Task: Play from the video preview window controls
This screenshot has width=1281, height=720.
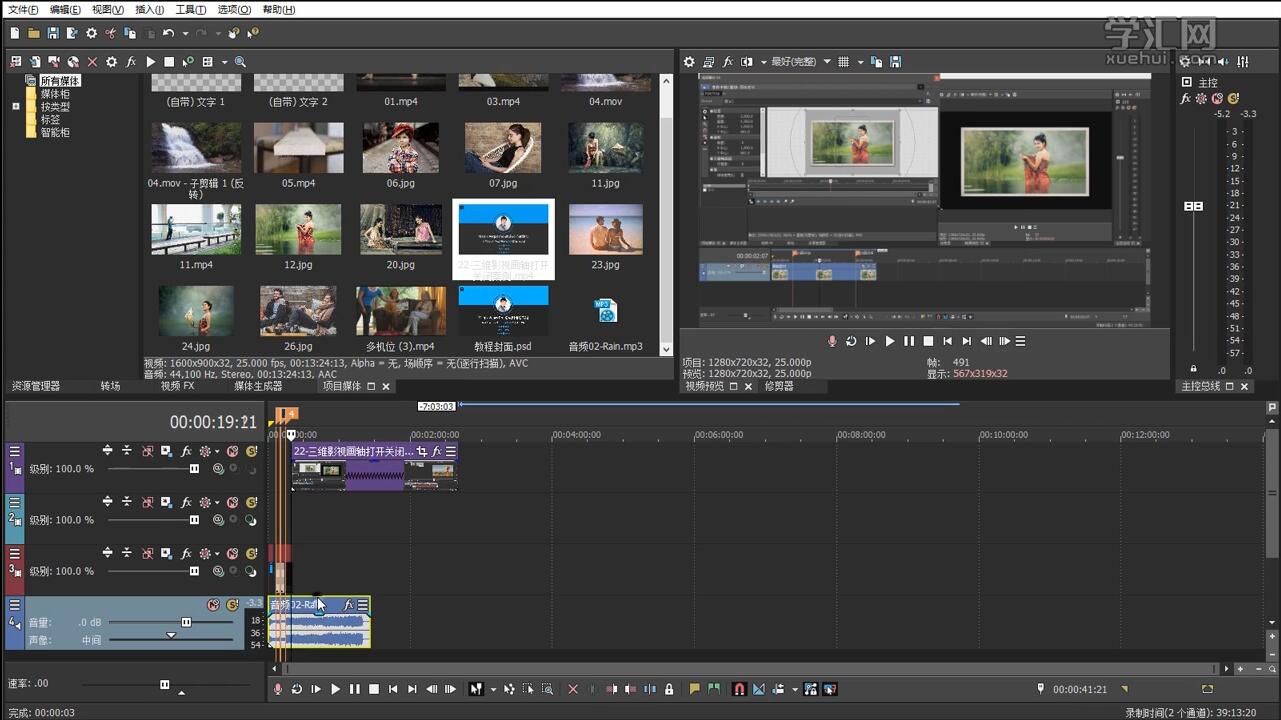Action: click(x=890, y=341)
